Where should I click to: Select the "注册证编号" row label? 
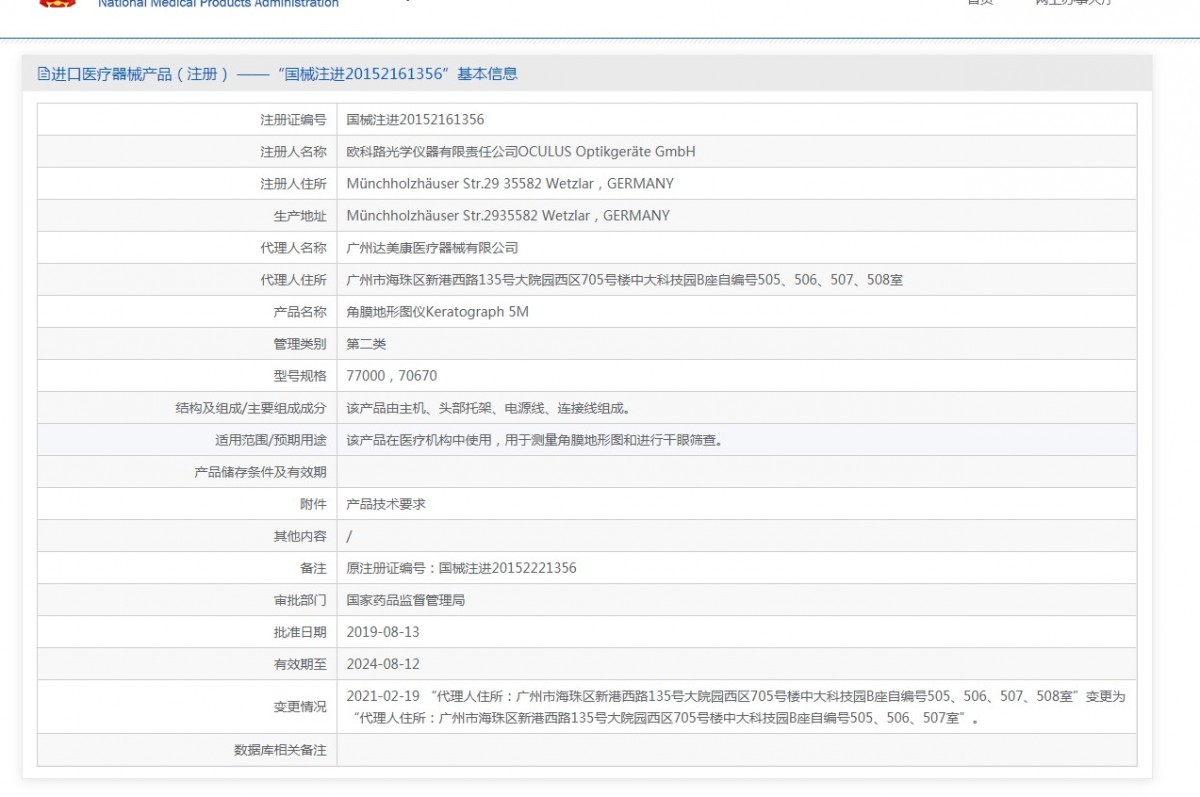tap(293, 120)
